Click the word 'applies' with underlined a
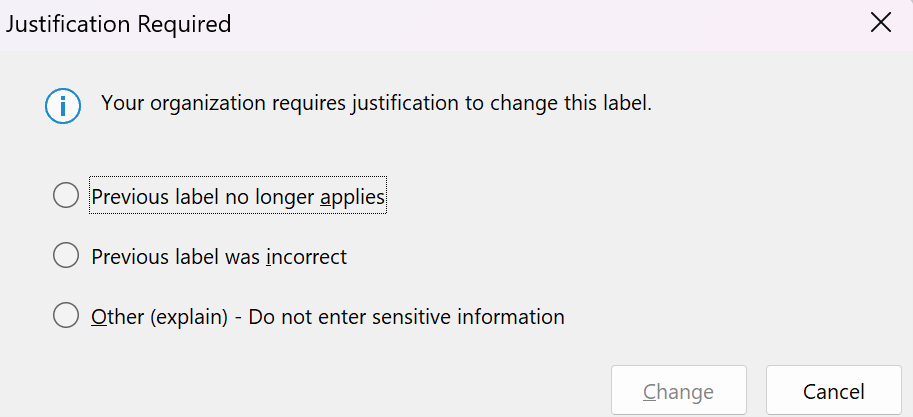The width and height of the screenshot is (913, 417). point(352,197)
